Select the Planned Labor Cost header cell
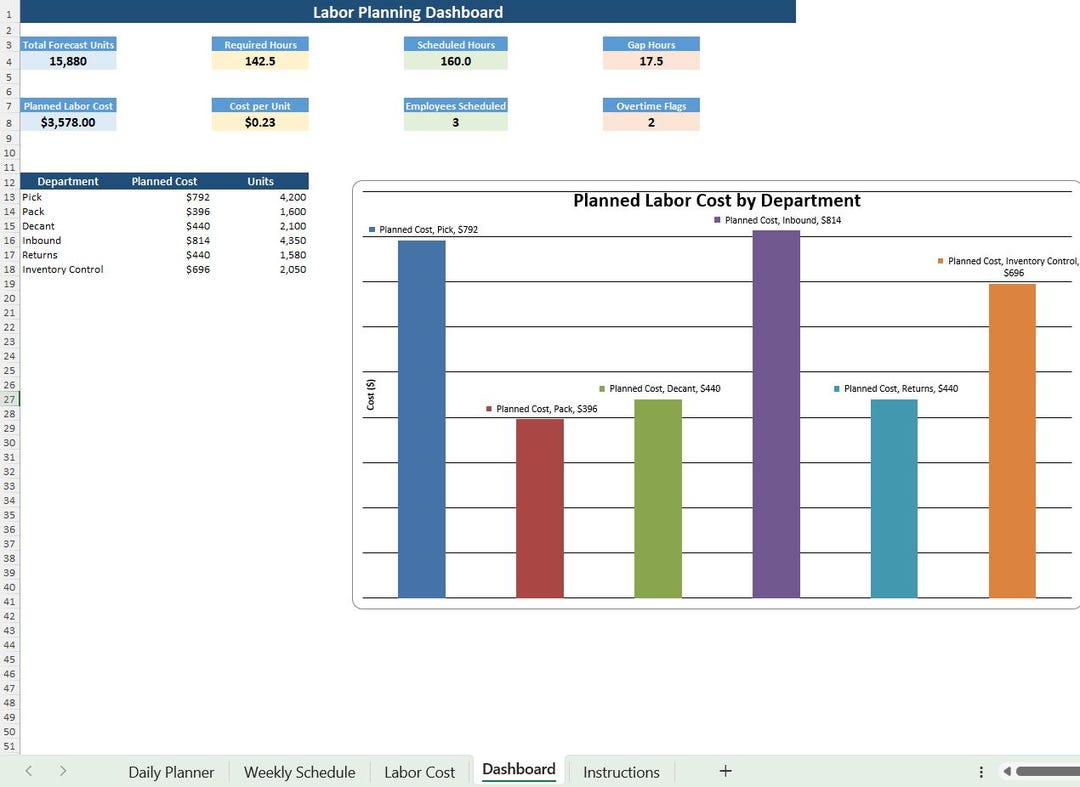1080x787 pixels. tap(68, 106)
